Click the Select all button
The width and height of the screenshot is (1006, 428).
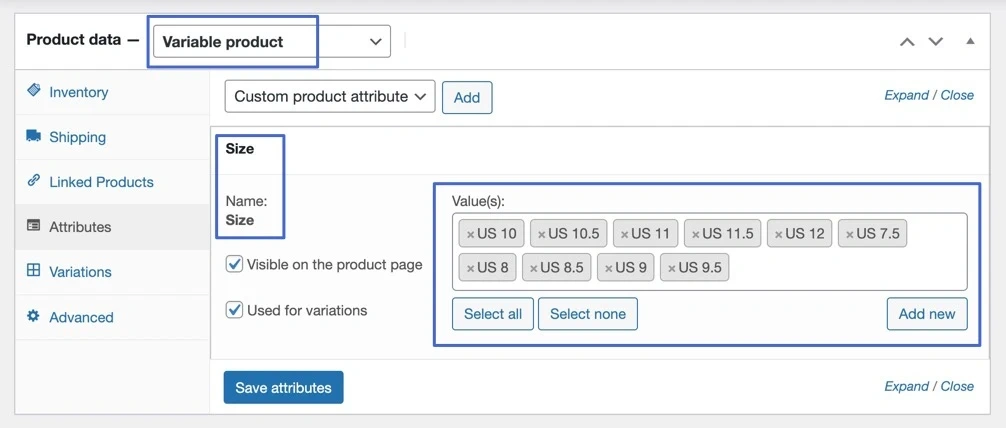click(x=492, y=314)
